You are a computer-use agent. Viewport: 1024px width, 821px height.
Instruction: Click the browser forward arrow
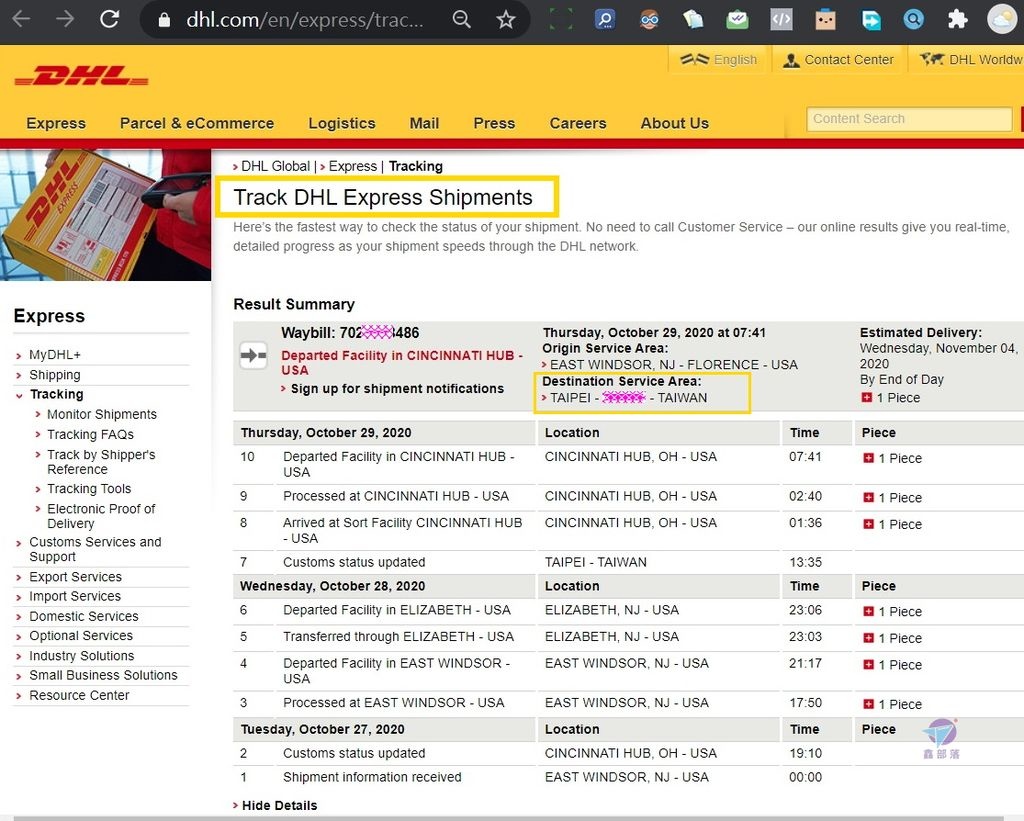[65, 19]
